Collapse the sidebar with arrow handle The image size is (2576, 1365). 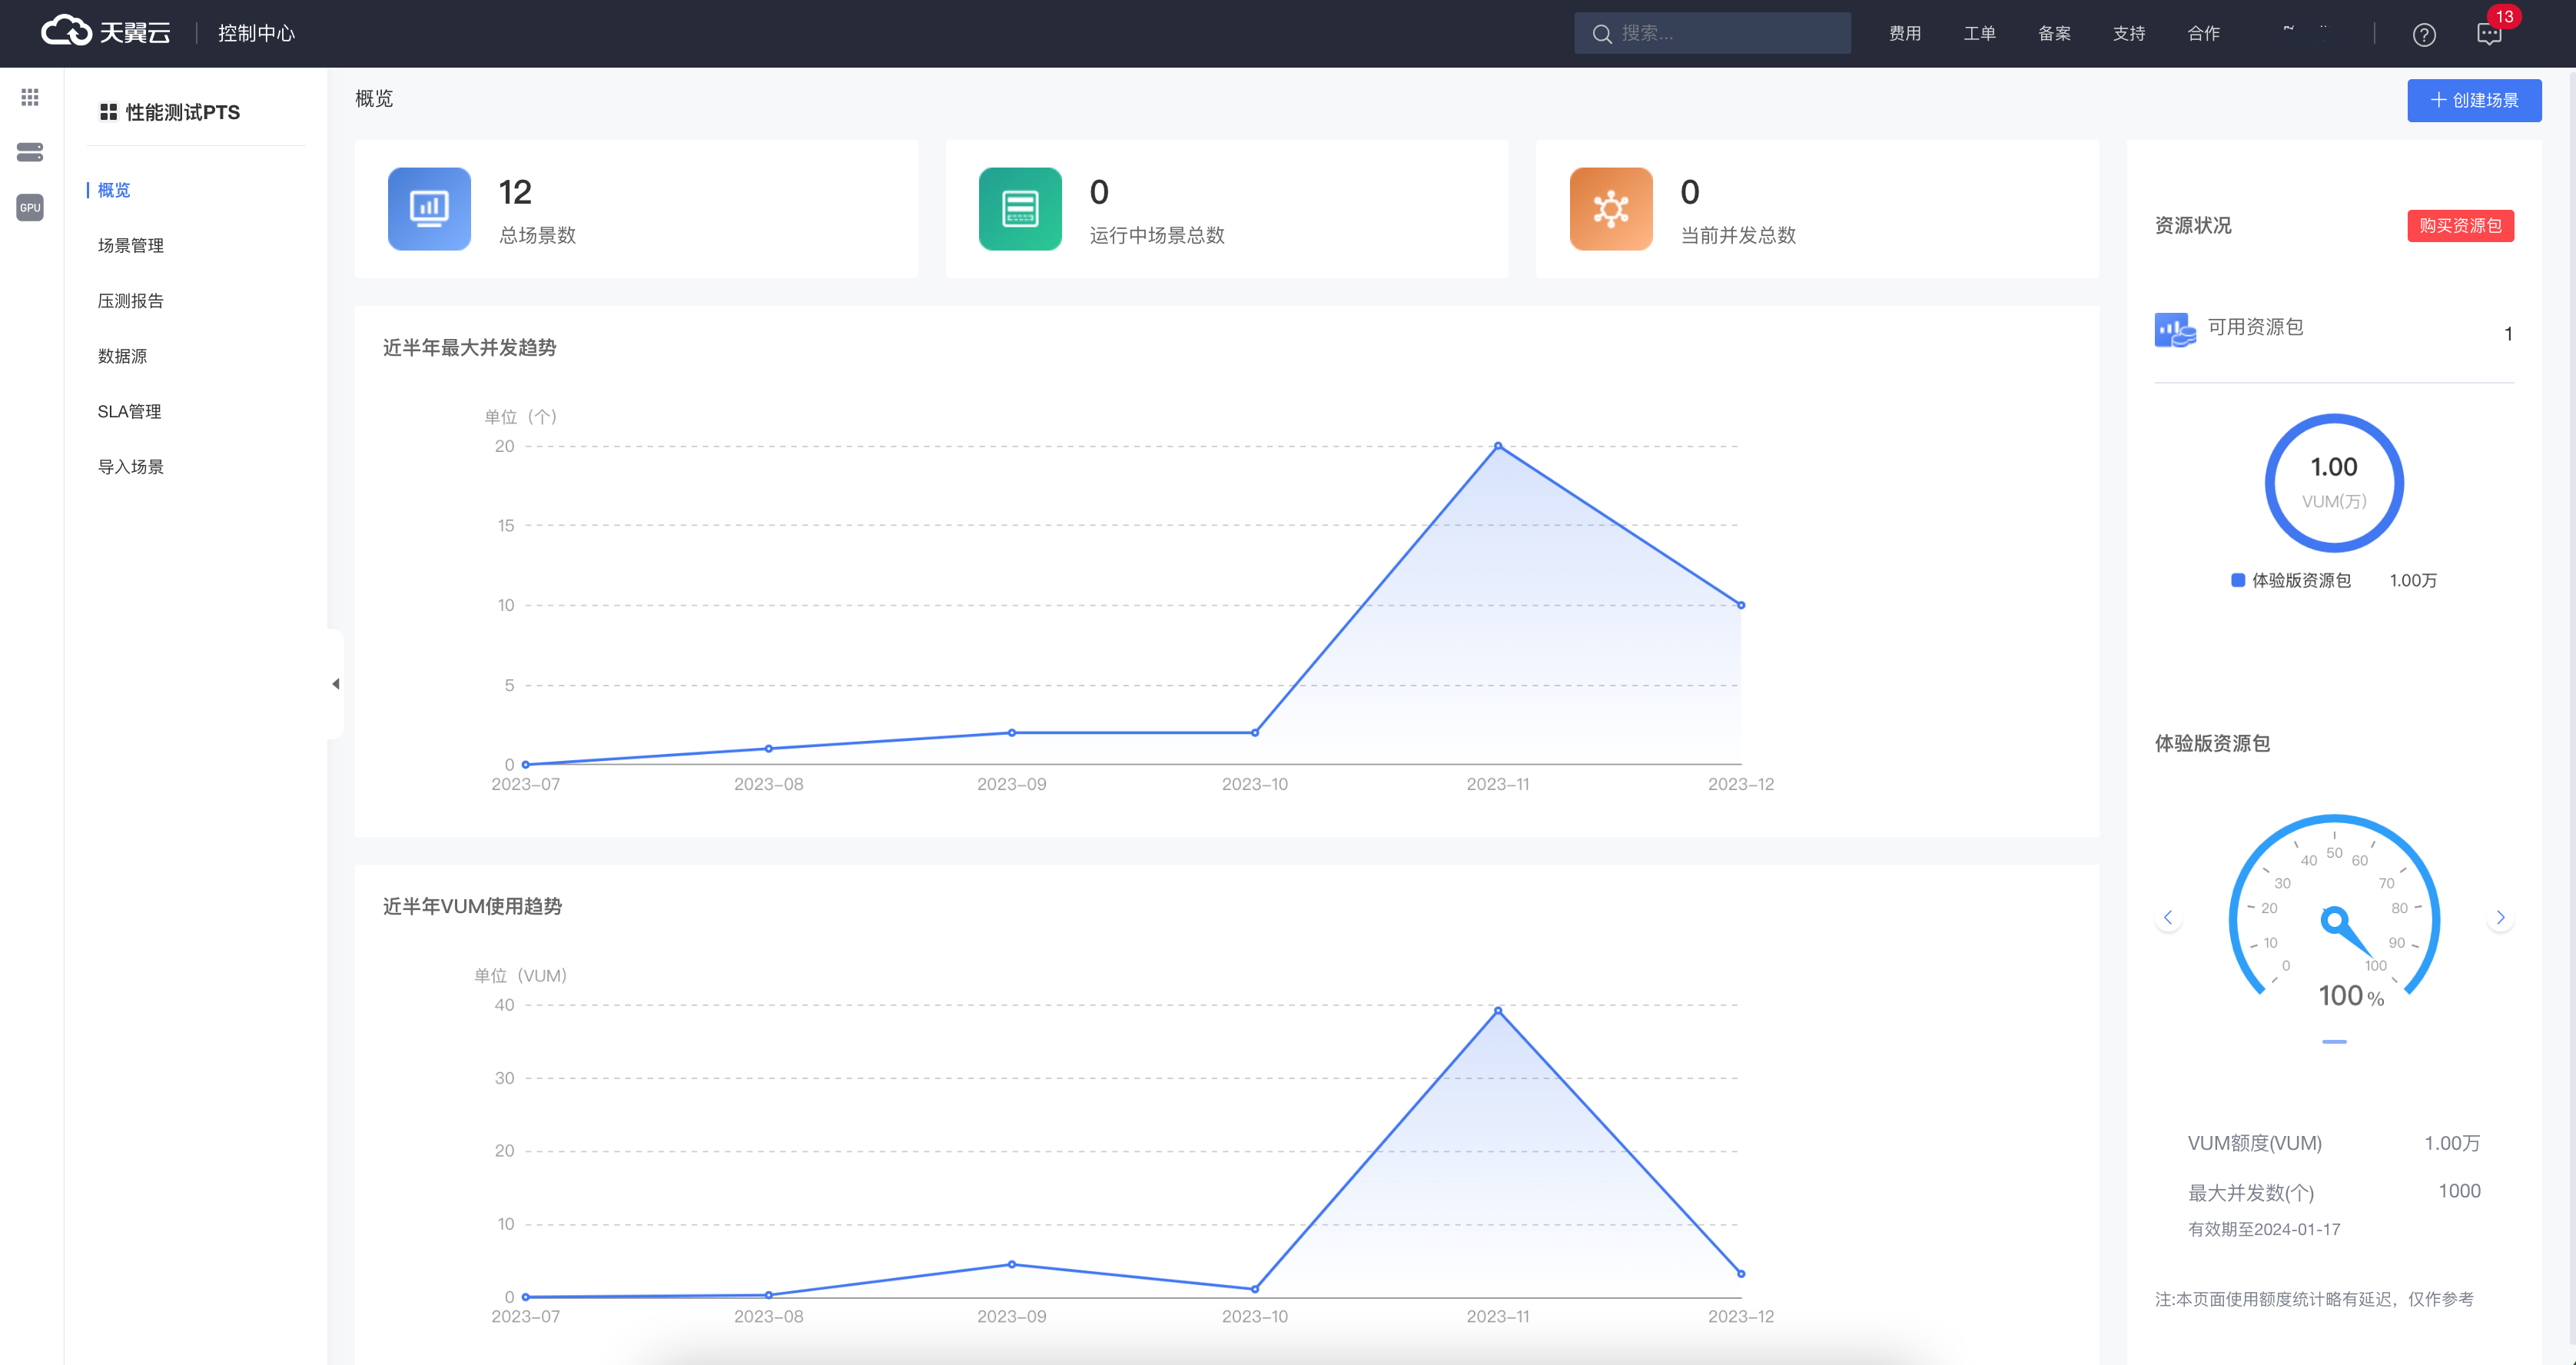(336, 684)
